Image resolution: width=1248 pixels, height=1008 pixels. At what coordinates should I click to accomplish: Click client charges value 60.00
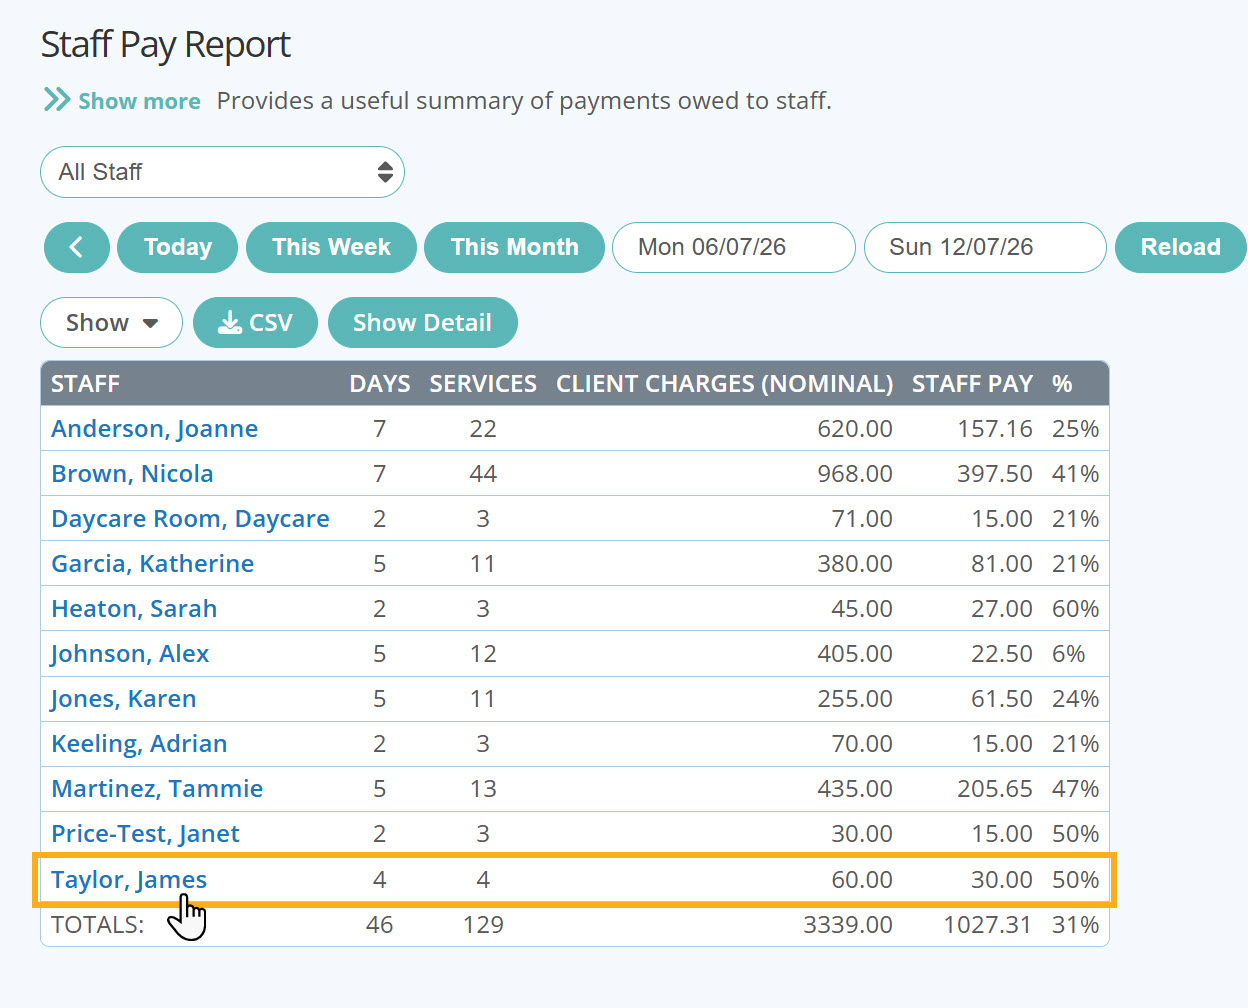click(x=862, y=880)
